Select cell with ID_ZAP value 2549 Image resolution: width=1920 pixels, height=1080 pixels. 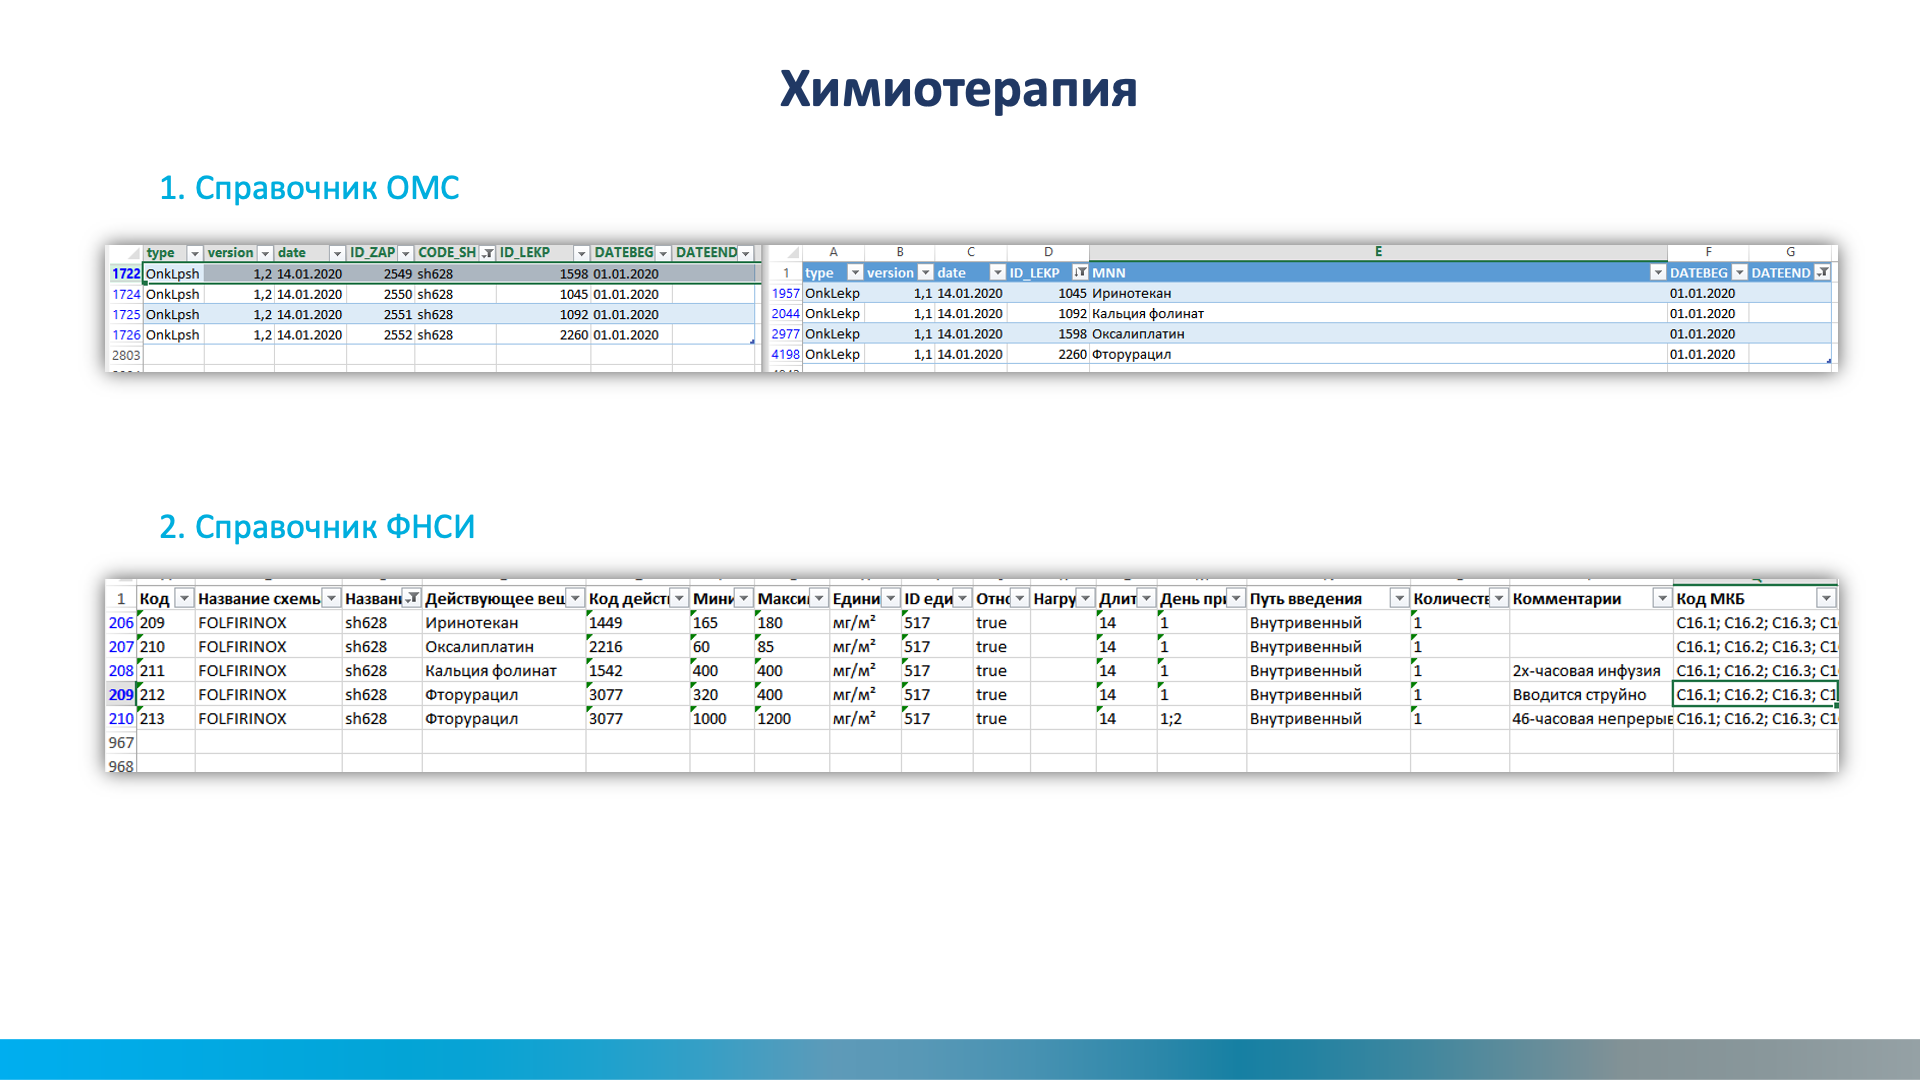pyautogui.click(x=380, y=274)
